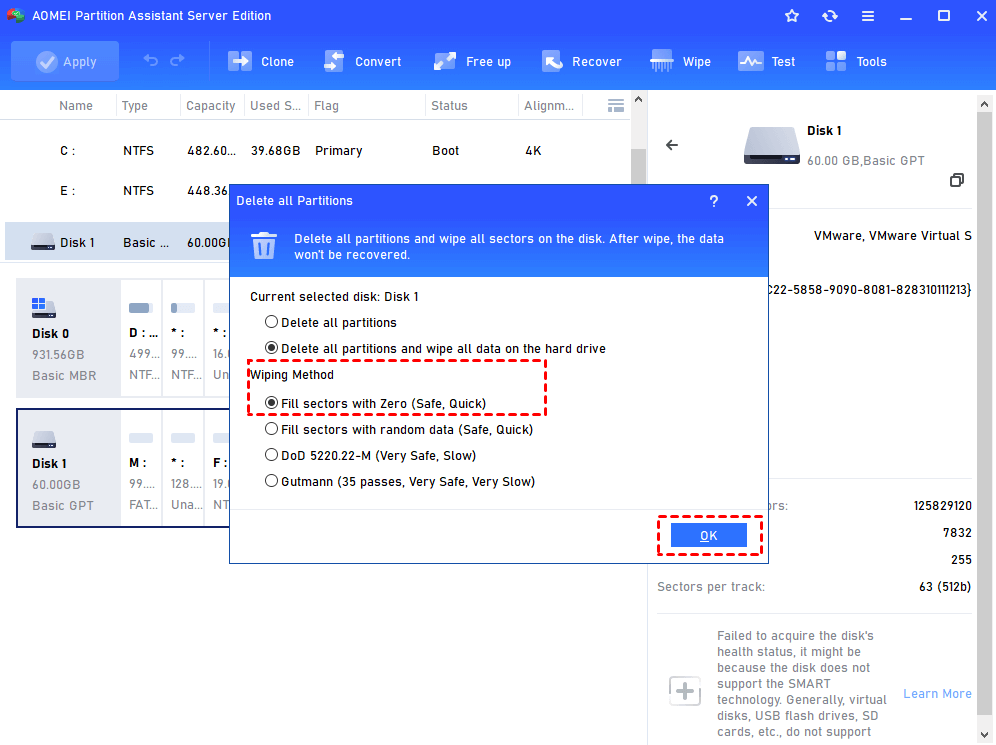Image resolution: width=996 pixels, height=745 pixels.
Task: Sort by Name column header
Action: pos(76,106)
